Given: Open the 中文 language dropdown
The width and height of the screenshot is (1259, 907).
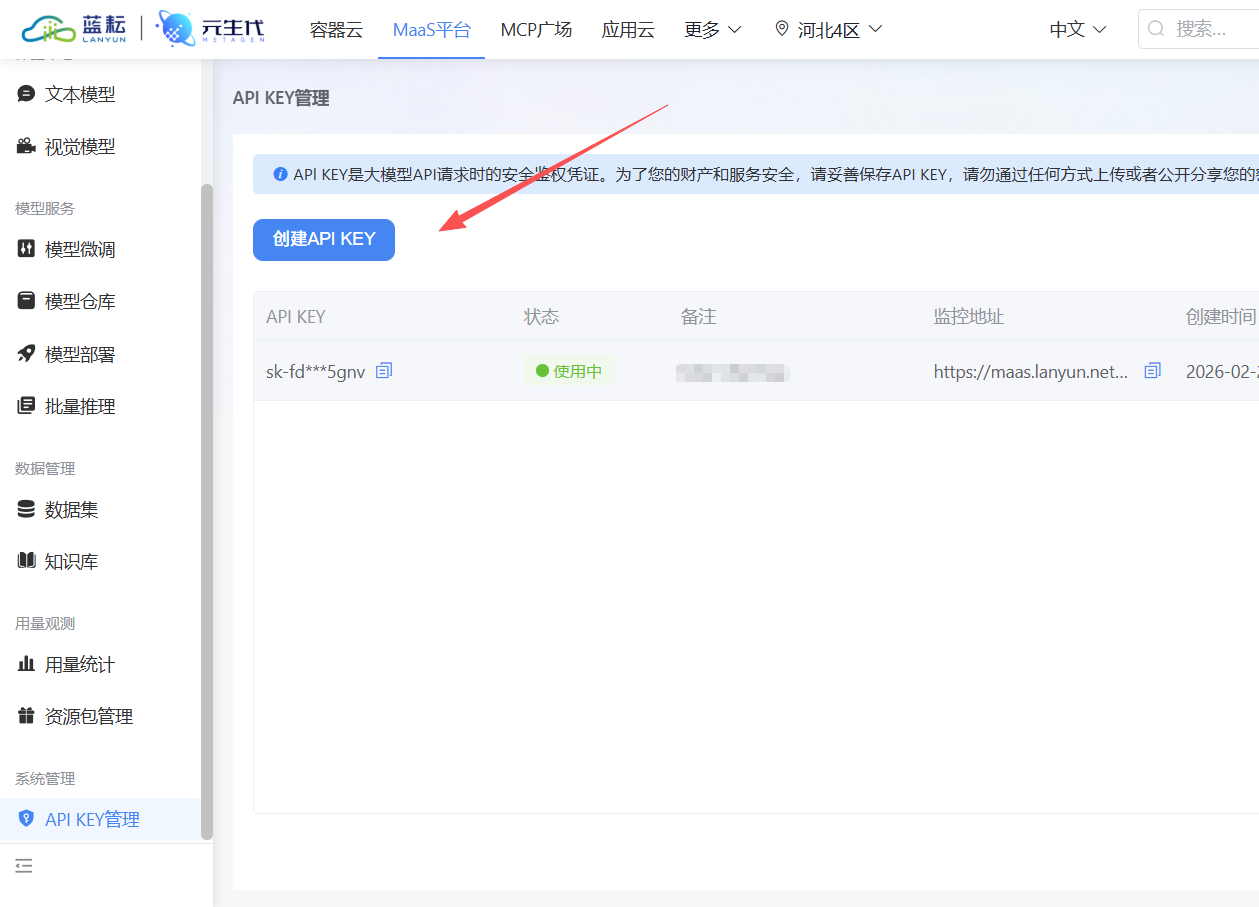Looking at the screenshot, I should (x=1078, y=29).
